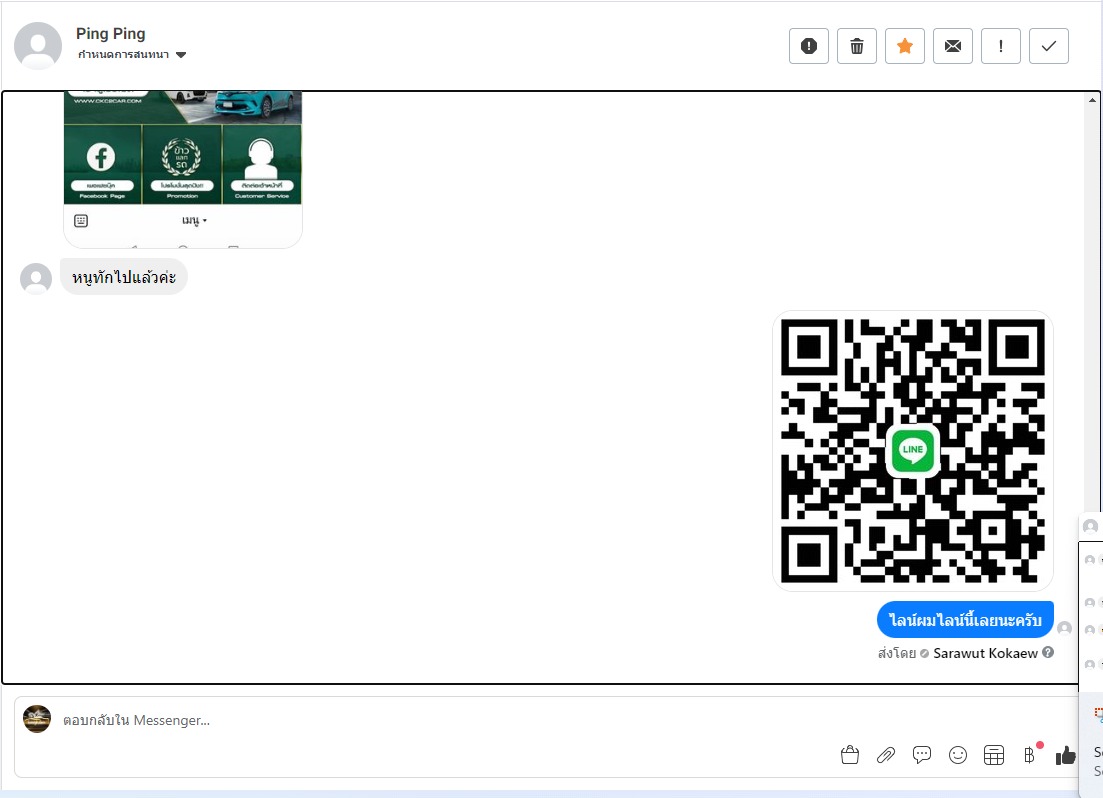Open shopping bag products icon in composer
Screen dimensions: 1103x798
[x=850, y=755]
